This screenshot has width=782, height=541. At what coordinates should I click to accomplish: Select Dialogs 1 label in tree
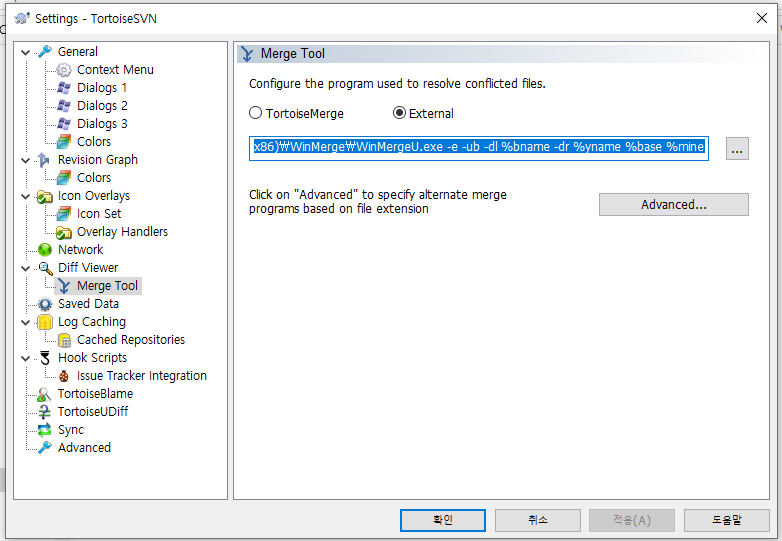coord(102,88)
